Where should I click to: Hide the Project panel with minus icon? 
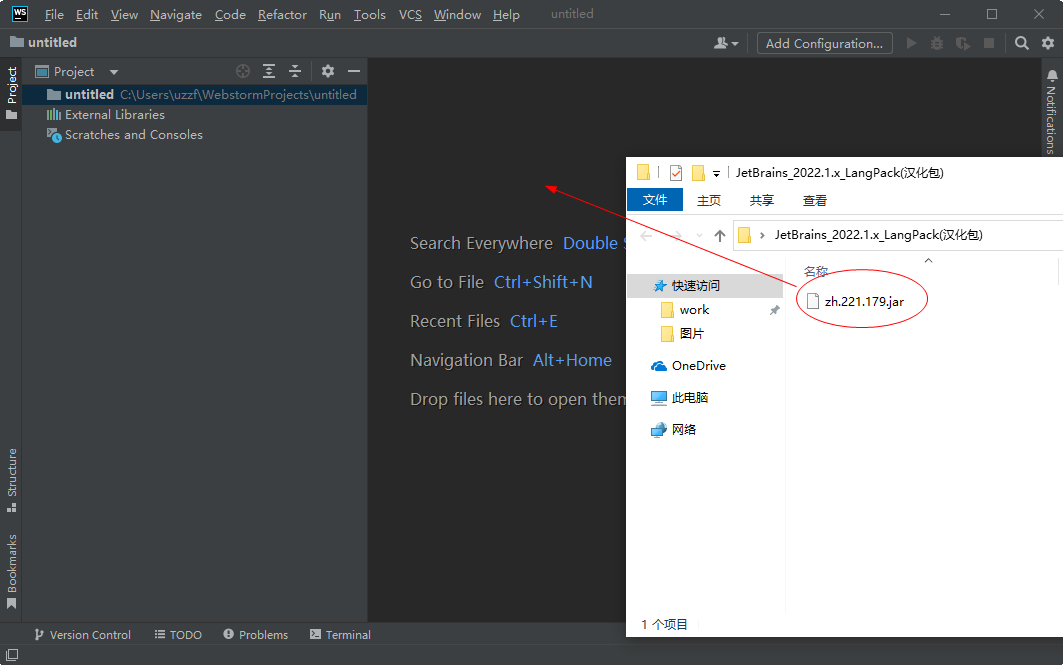(x=354, y=70)
